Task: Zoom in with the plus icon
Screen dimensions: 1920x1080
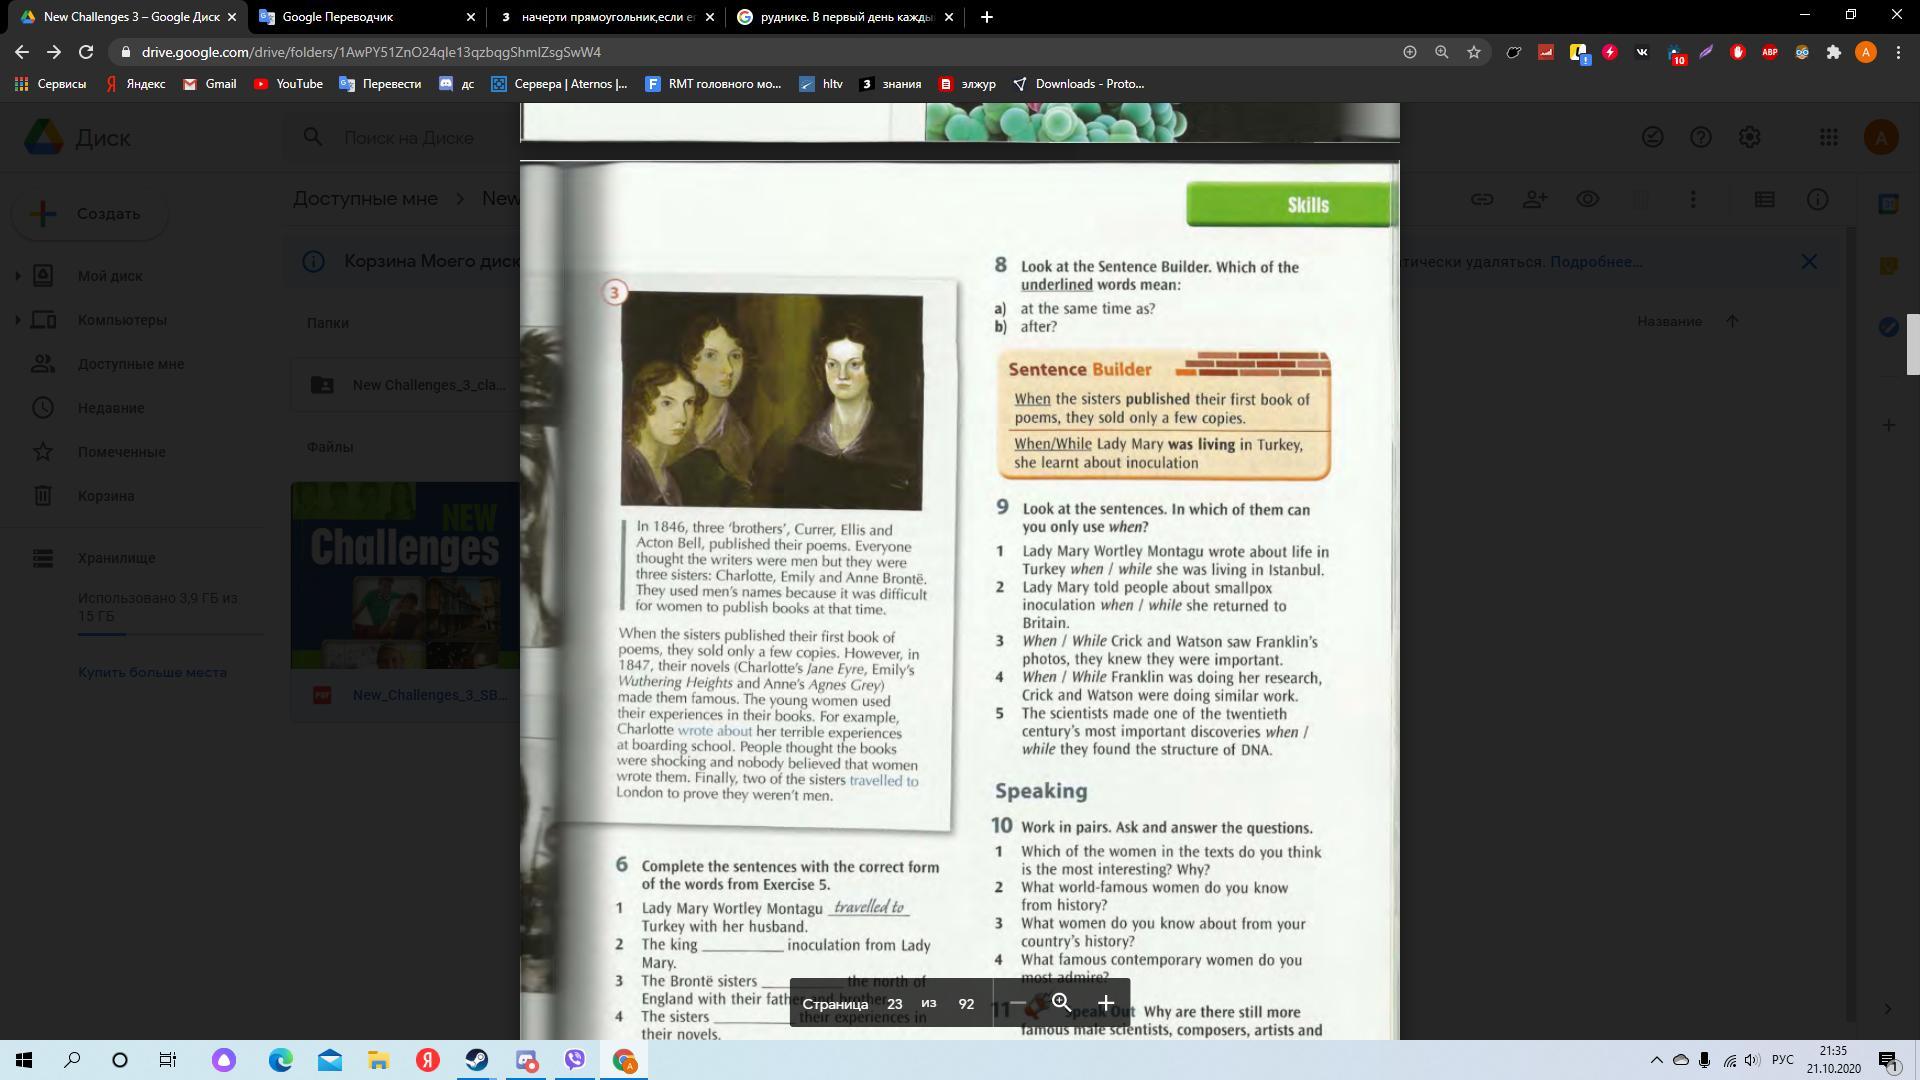Action: click(x=1106, y=1003)
